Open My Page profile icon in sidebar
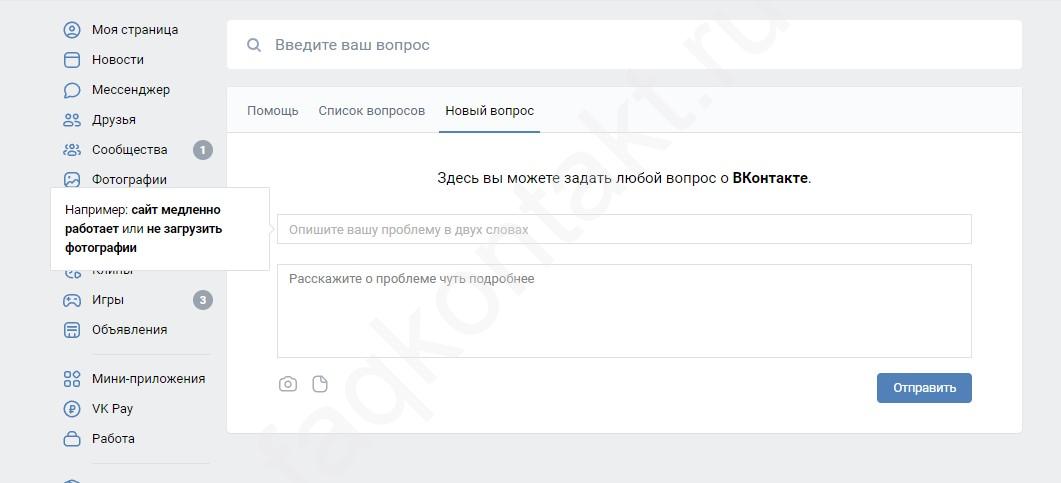 (x=72, y=30)
